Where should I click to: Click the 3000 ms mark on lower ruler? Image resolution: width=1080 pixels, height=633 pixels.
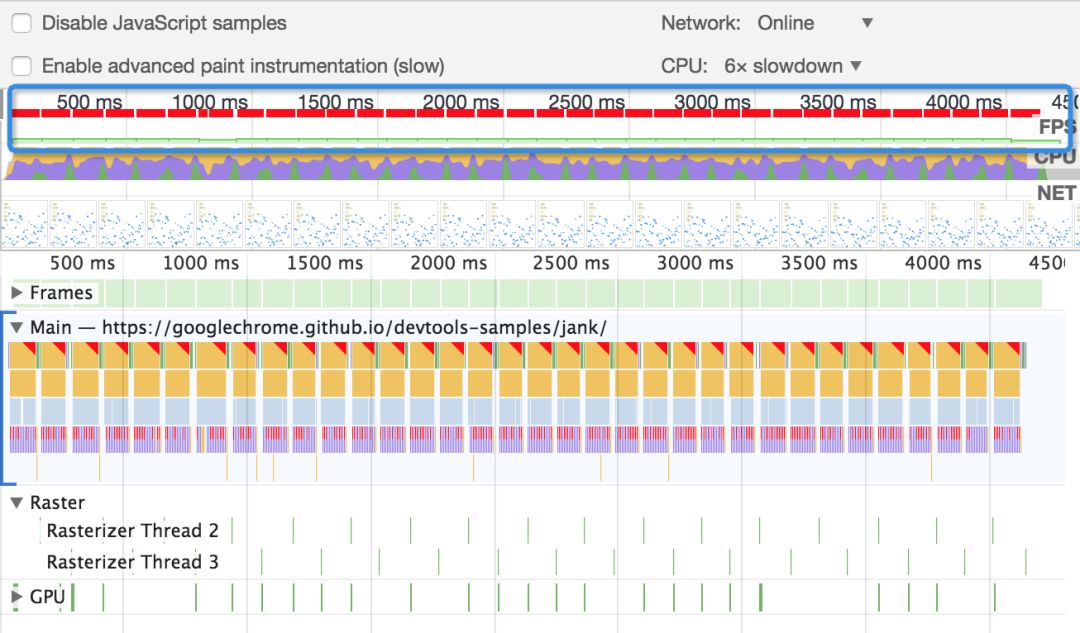point(695,263)
